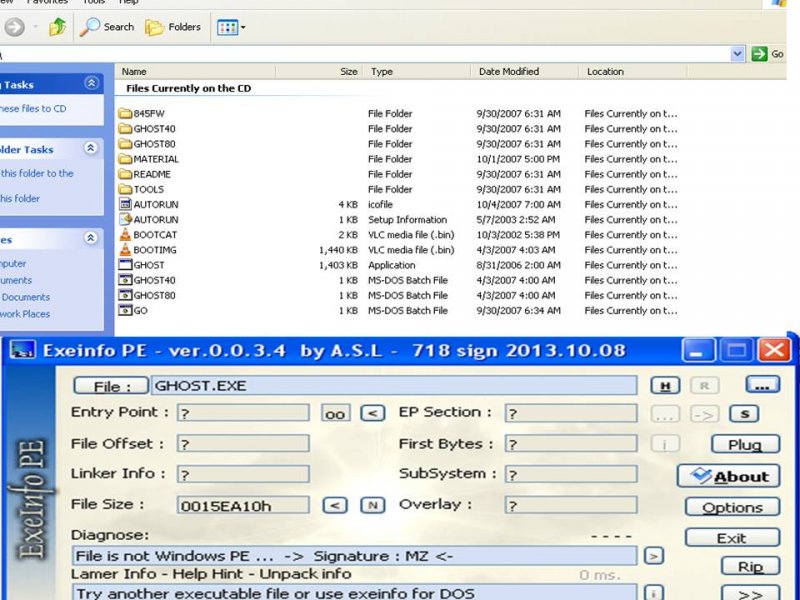Toggle the Folders pane in Explorer
Viewport: 800px width, 600px height.
pos(173,27)
